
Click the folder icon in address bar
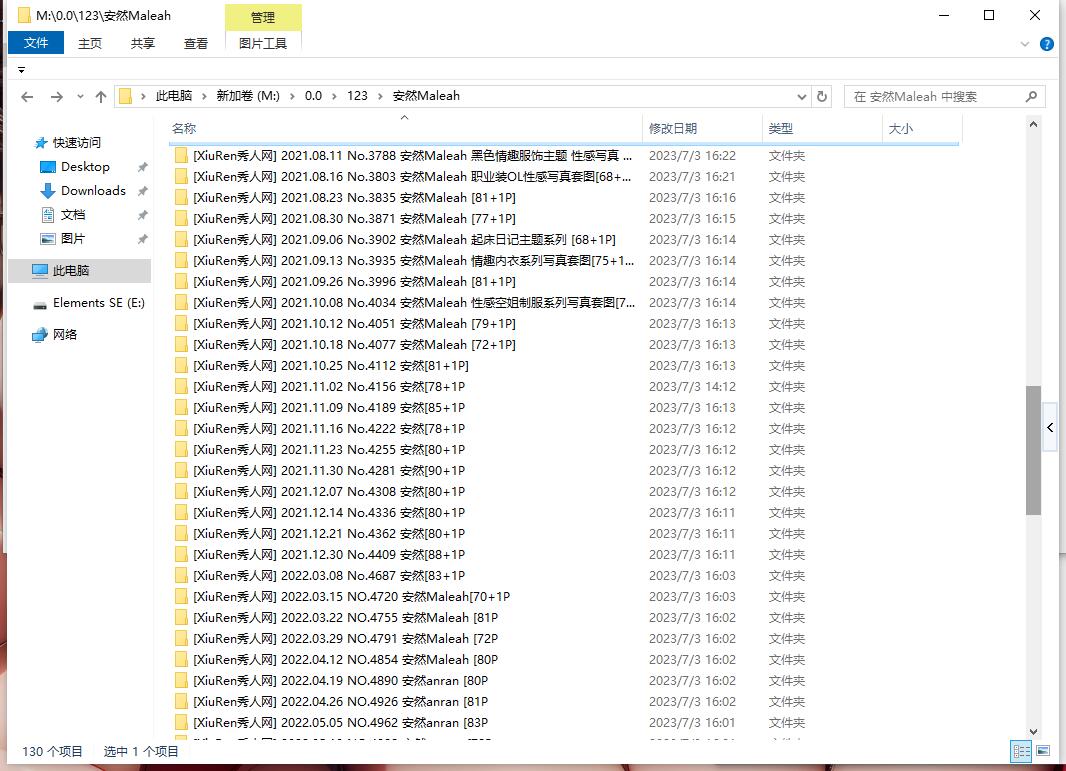point(125,96)
